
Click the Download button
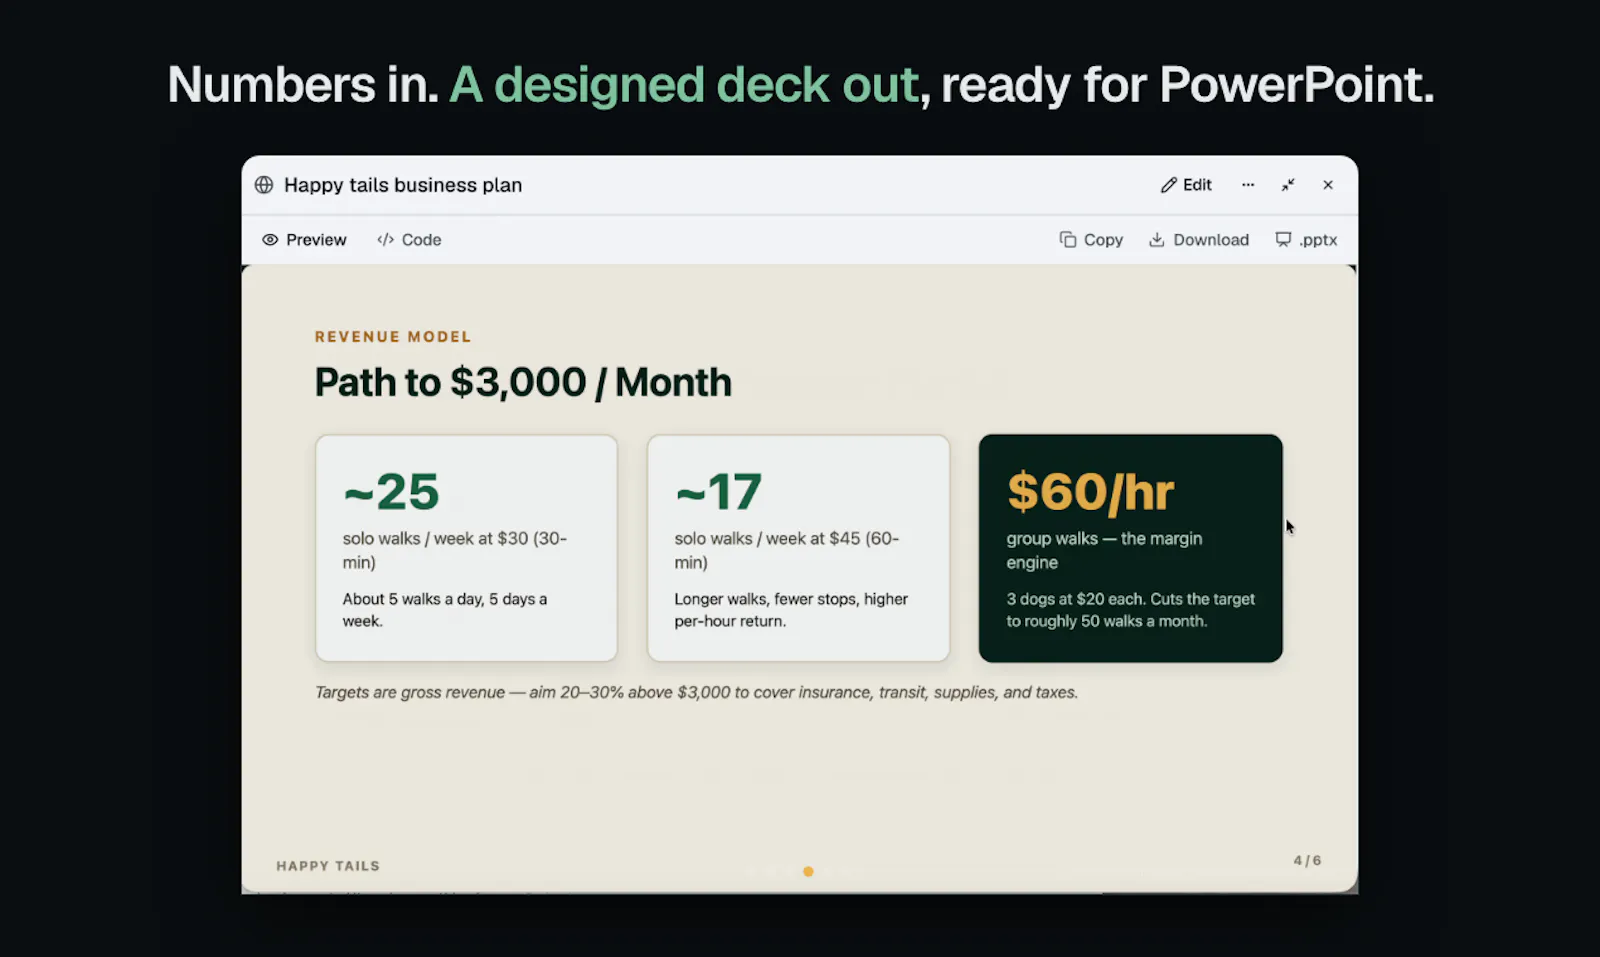click(x=1199, y=240)
